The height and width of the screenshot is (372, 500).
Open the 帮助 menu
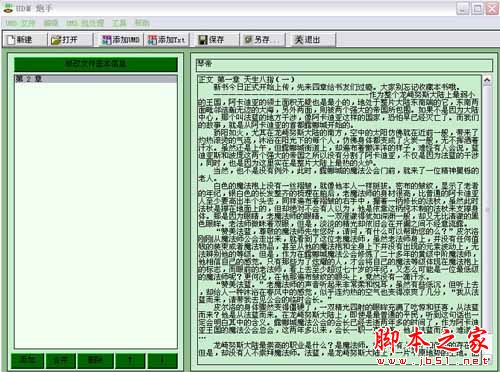142,23
